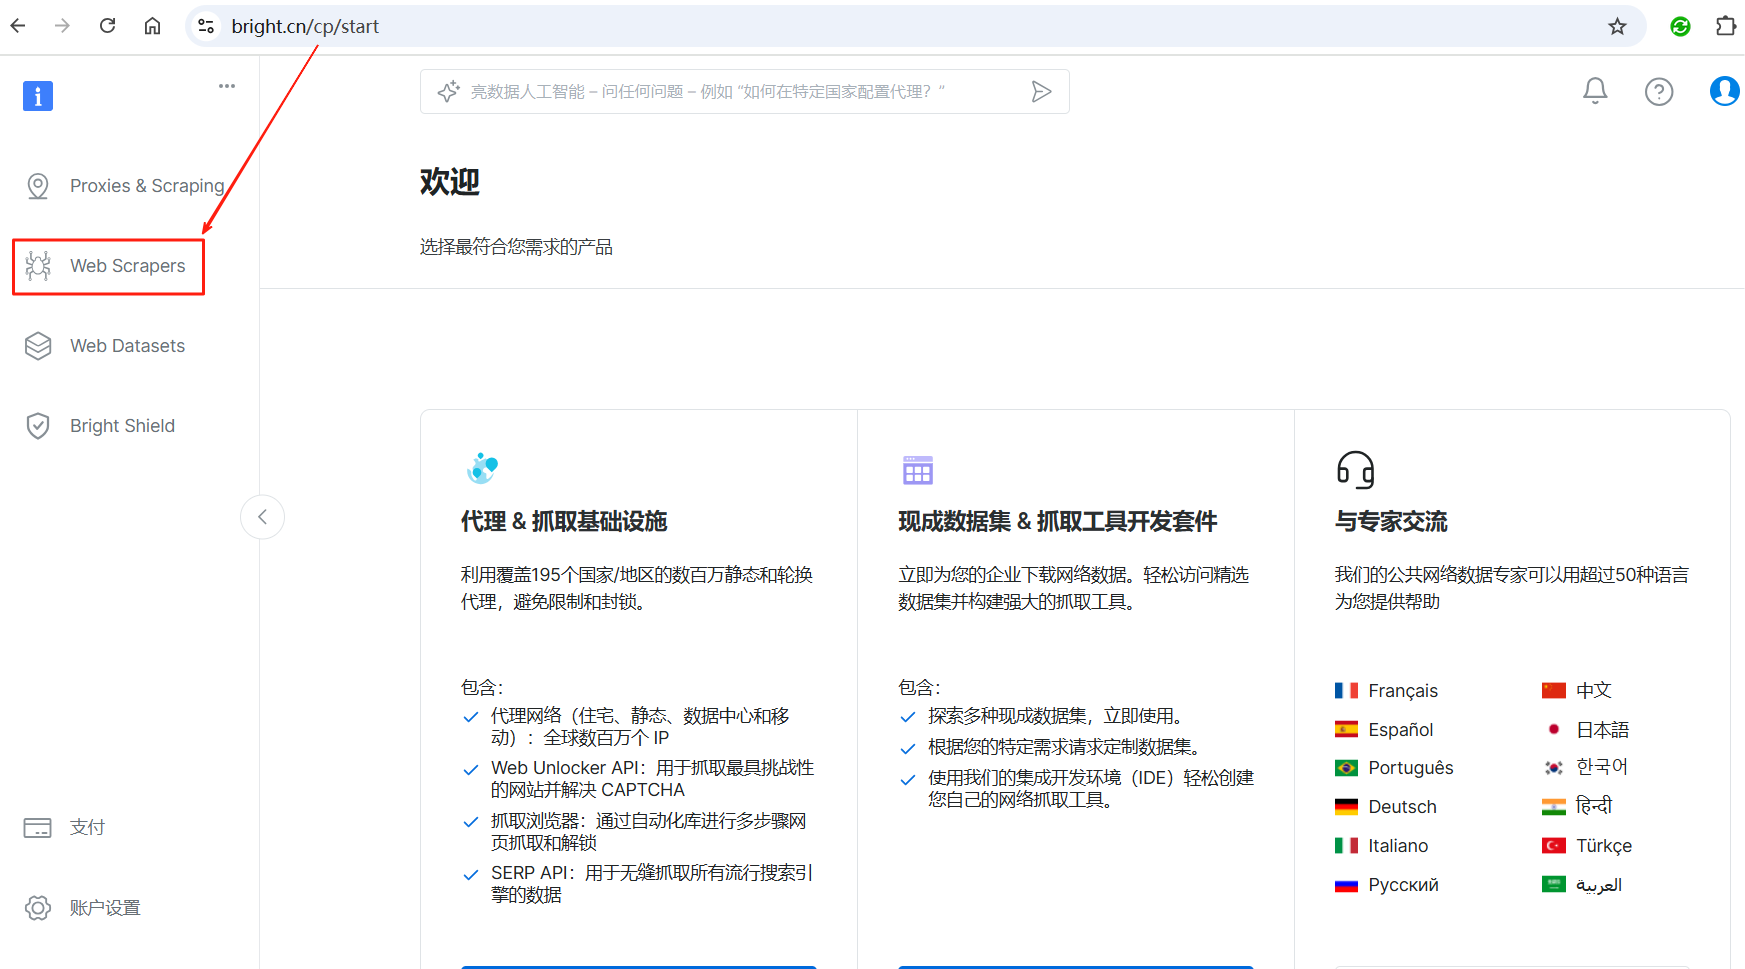Click 选择最符合您需求的产品 subtitle text
This screenshot has width=1745, height=969.
(x=516, y=247)
